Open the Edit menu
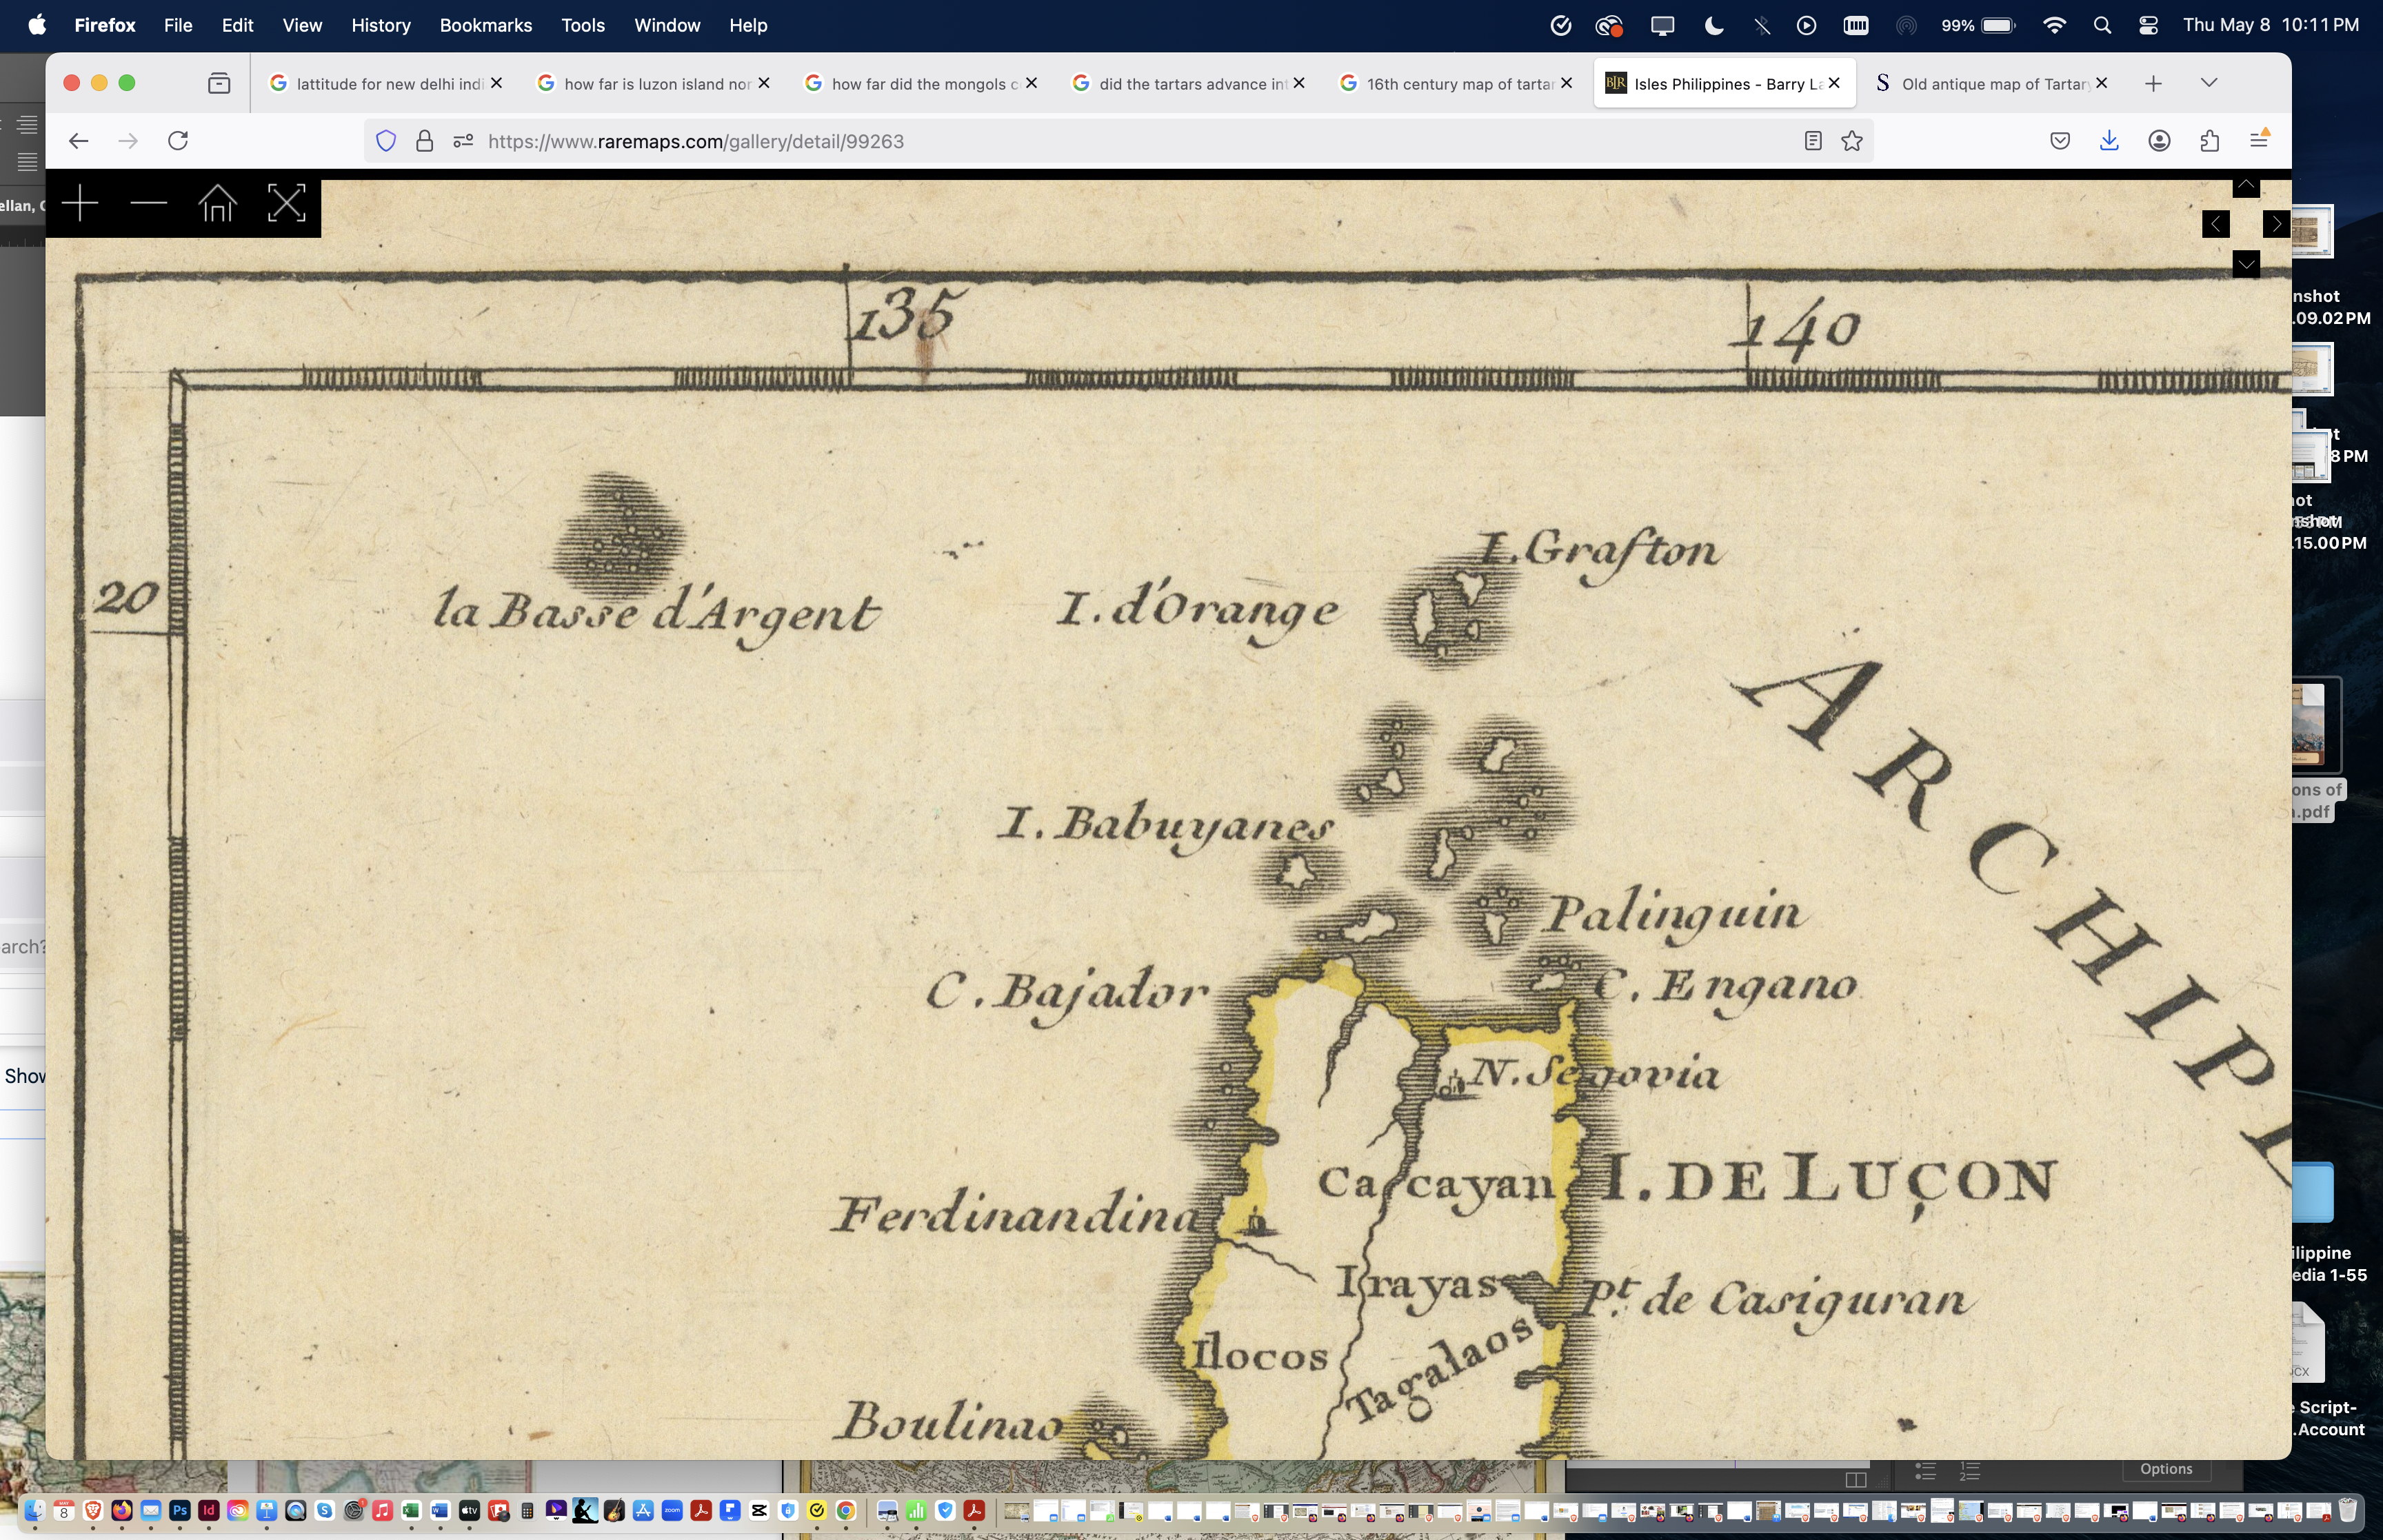This screenshot has height=1540, width=2383. [237, 25]
